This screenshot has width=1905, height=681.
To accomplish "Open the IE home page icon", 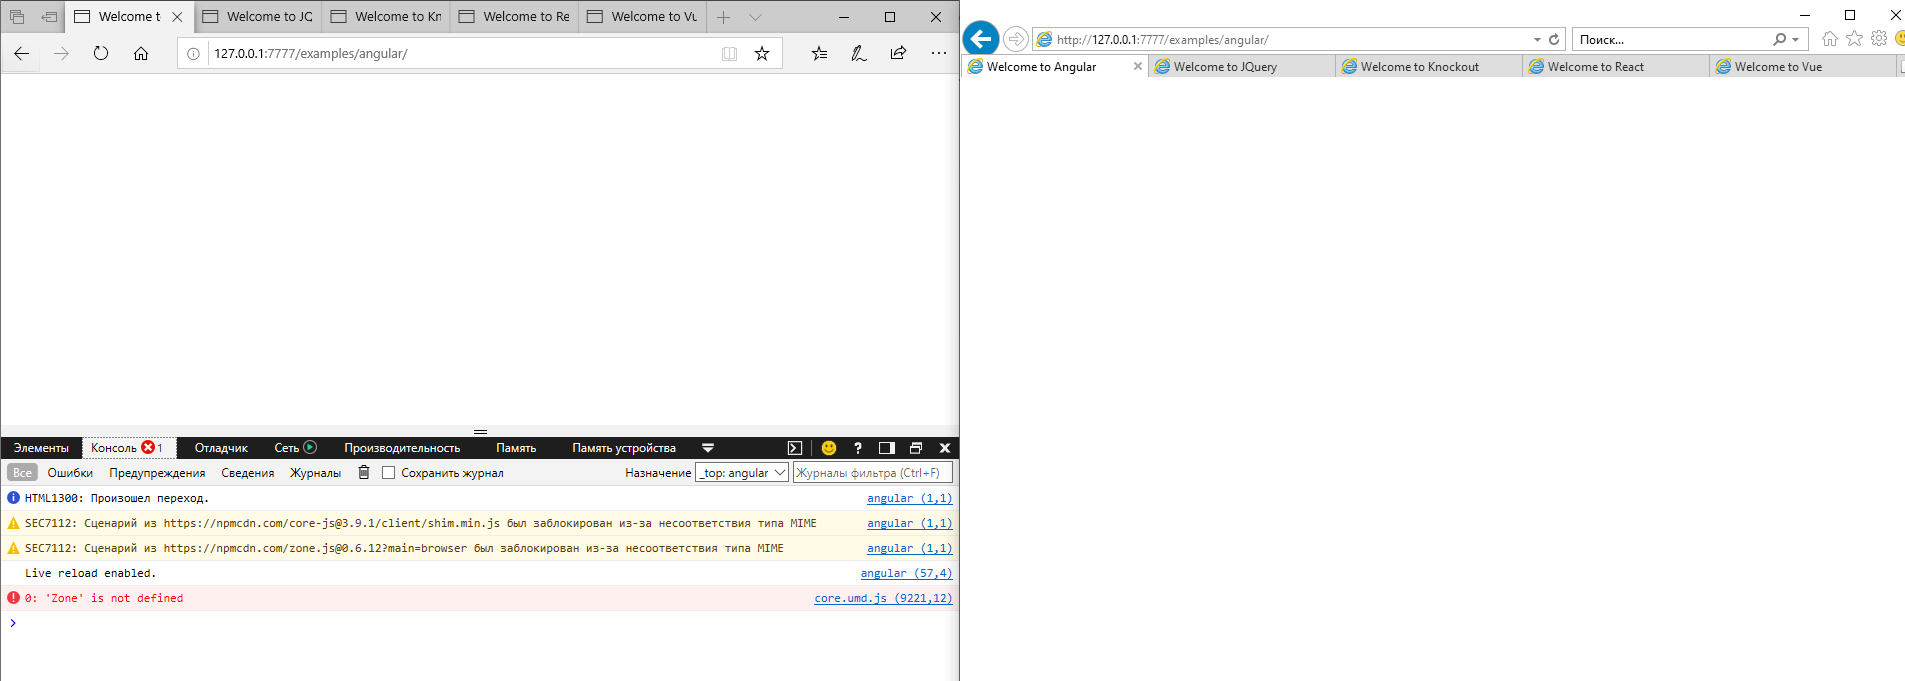I will pyautogui.click(x=1829, y=38).
